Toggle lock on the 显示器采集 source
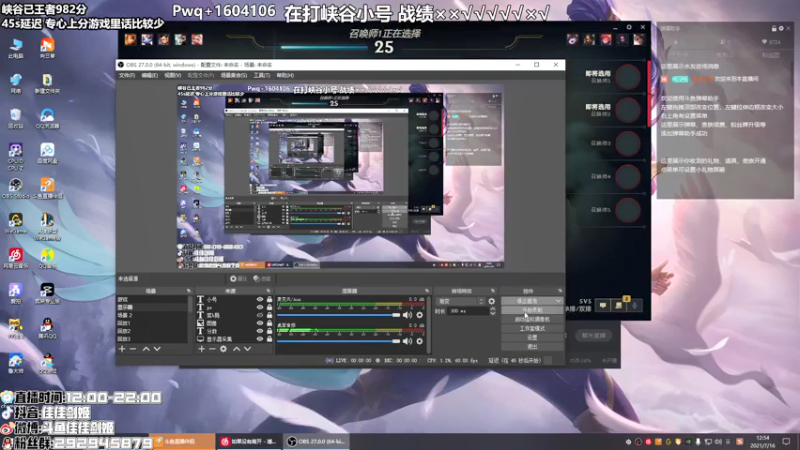 click(269, 339)
